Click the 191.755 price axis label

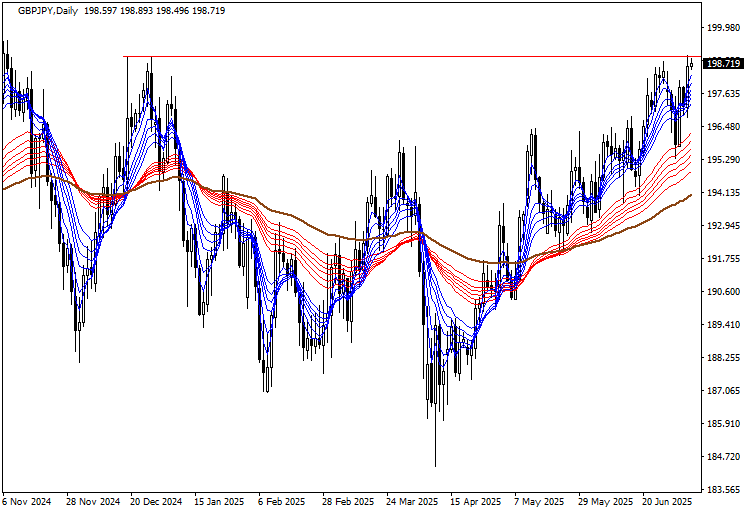pyautogui.click(x=724, y=259)
